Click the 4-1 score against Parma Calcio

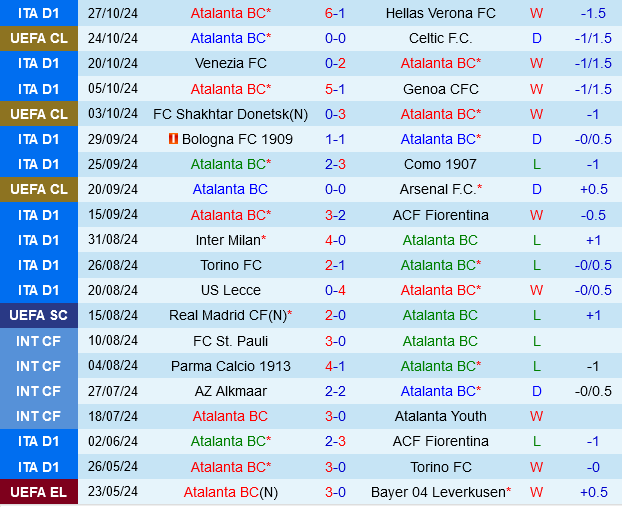[335, 366]
